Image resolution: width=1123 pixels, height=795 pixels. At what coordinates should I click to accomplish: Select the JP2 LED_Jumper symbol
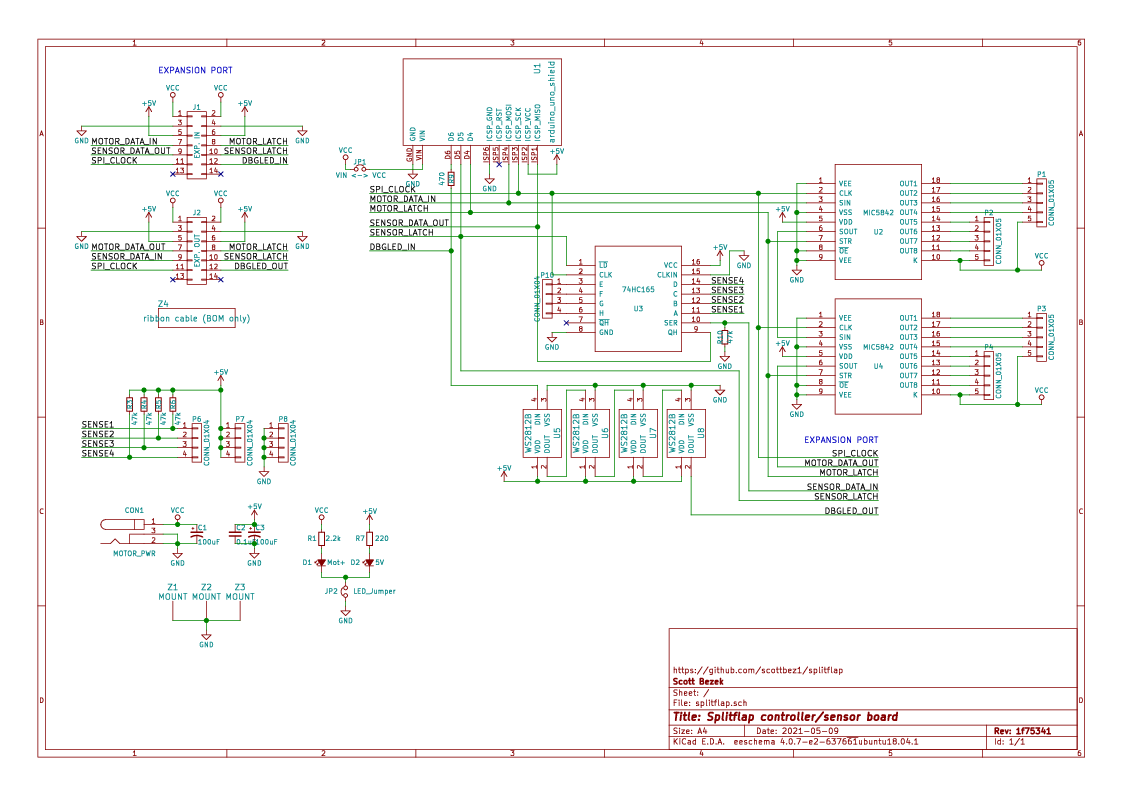click(x=345, y=592)
